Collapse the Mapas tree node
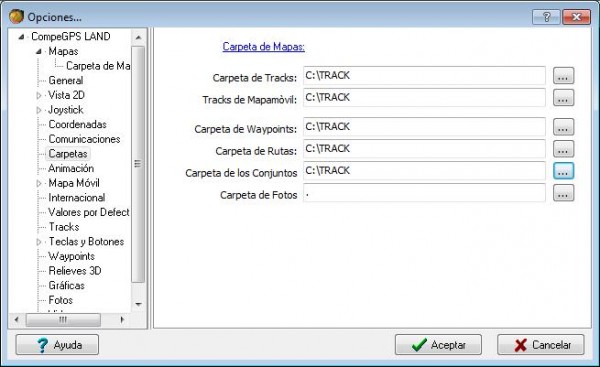Viewport: 600px width, 367px height. [39, 51]
